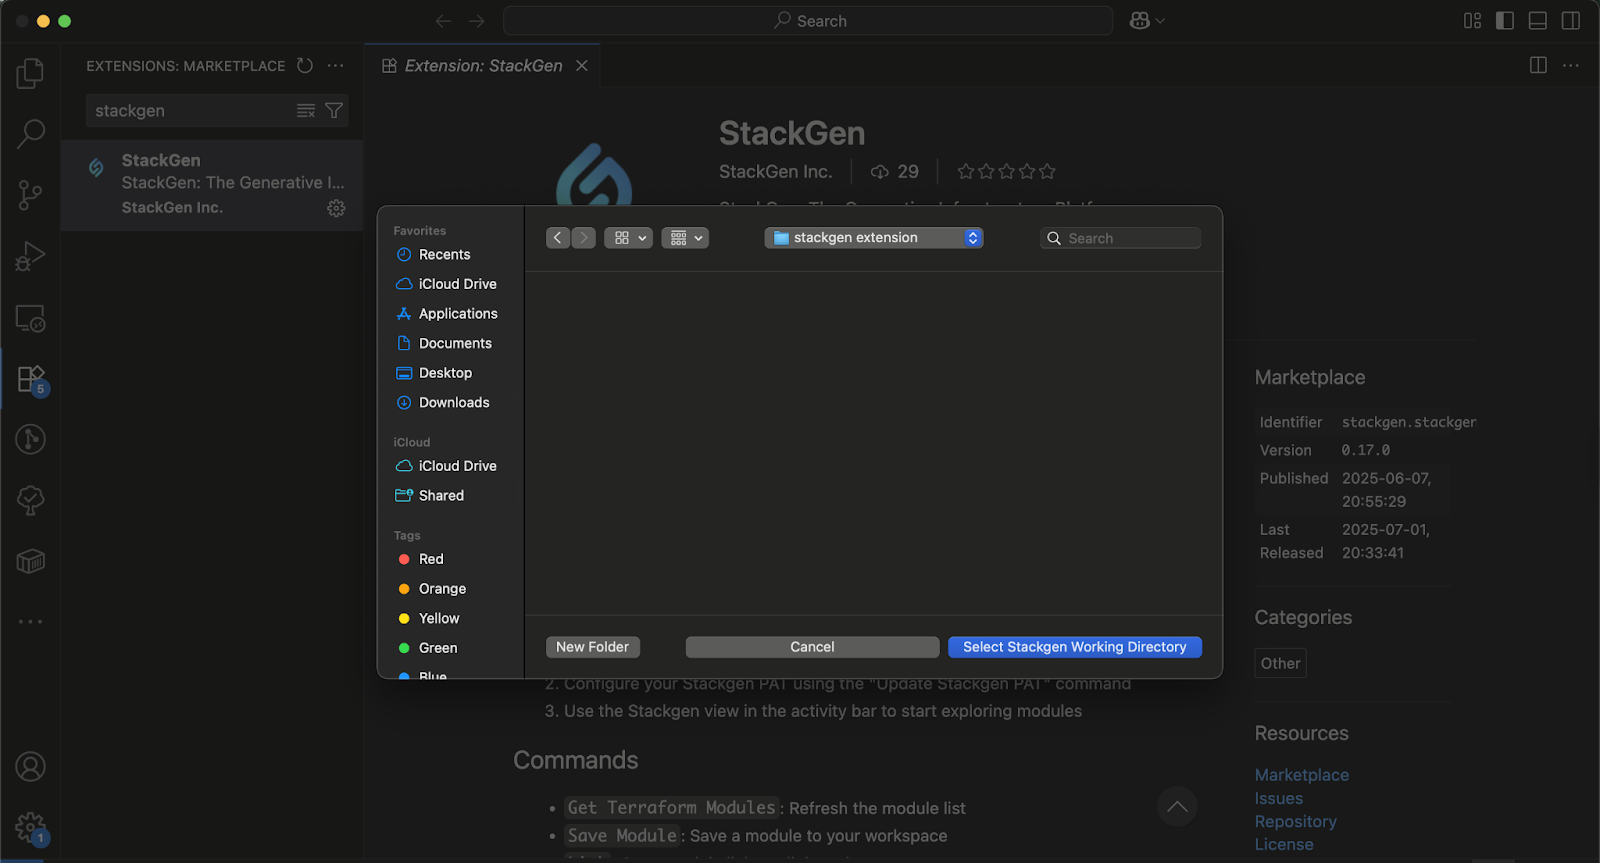Open editor more actions menu
1600x863 pixels.
point(1571,66)
